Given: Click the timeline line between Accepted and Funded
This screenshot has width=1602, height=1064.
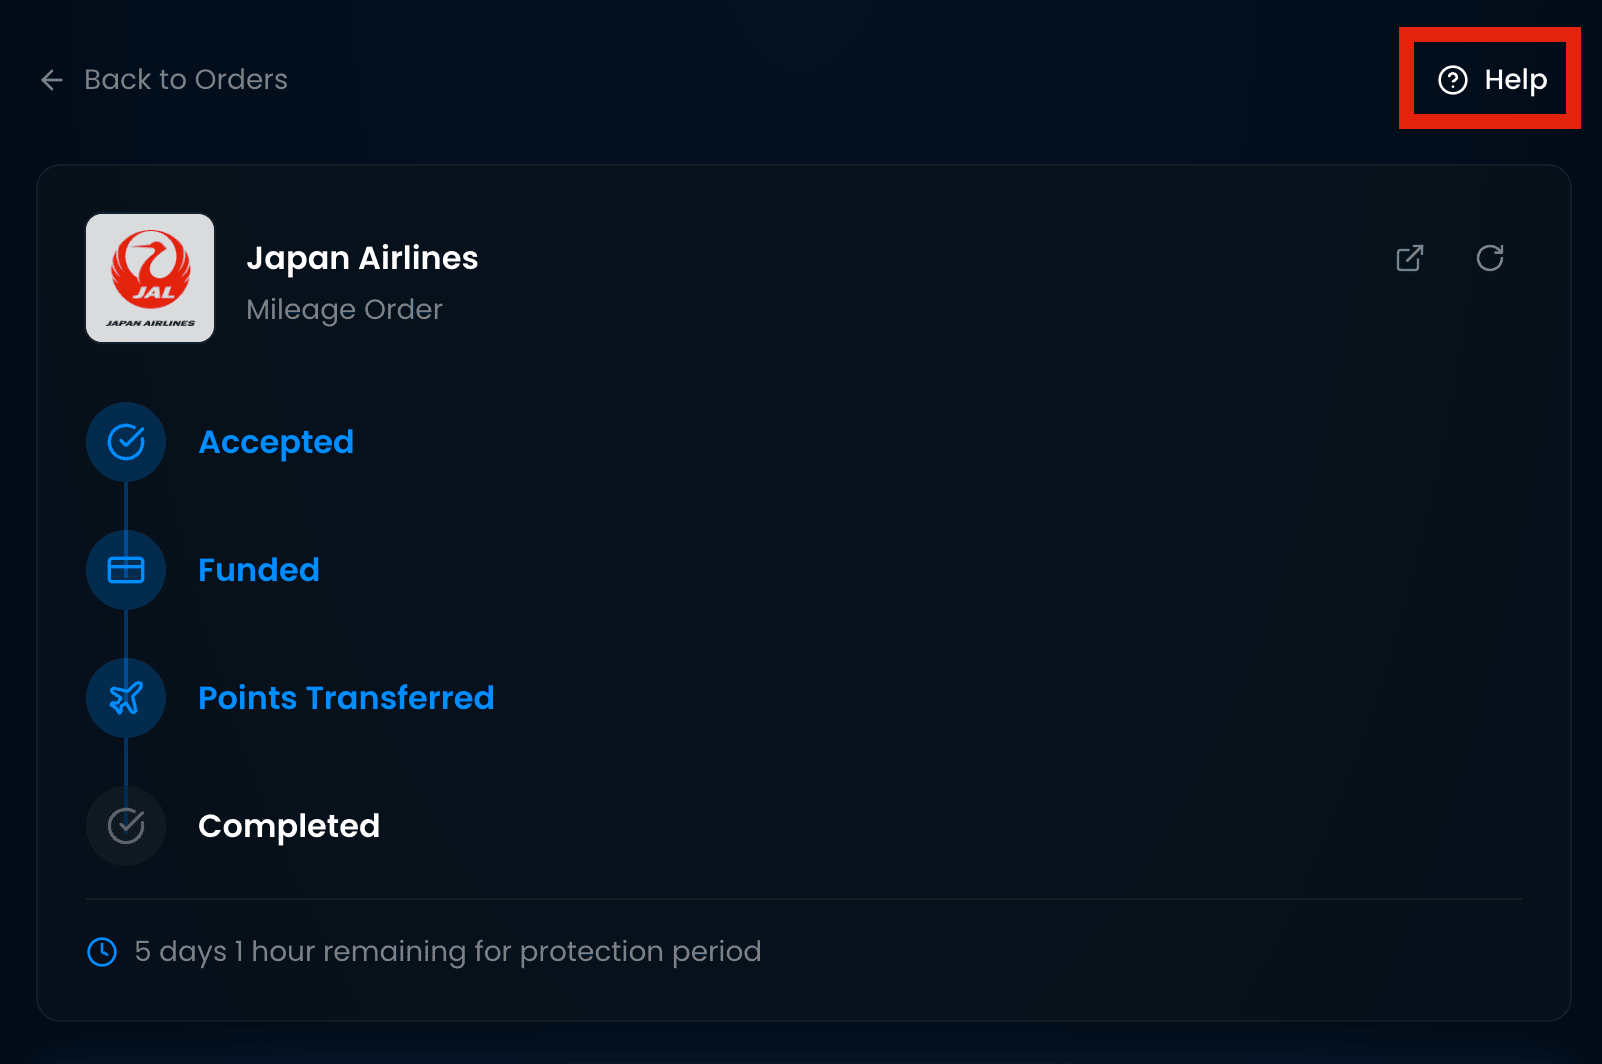Looking at the screenshot, I should pos(126,506).
